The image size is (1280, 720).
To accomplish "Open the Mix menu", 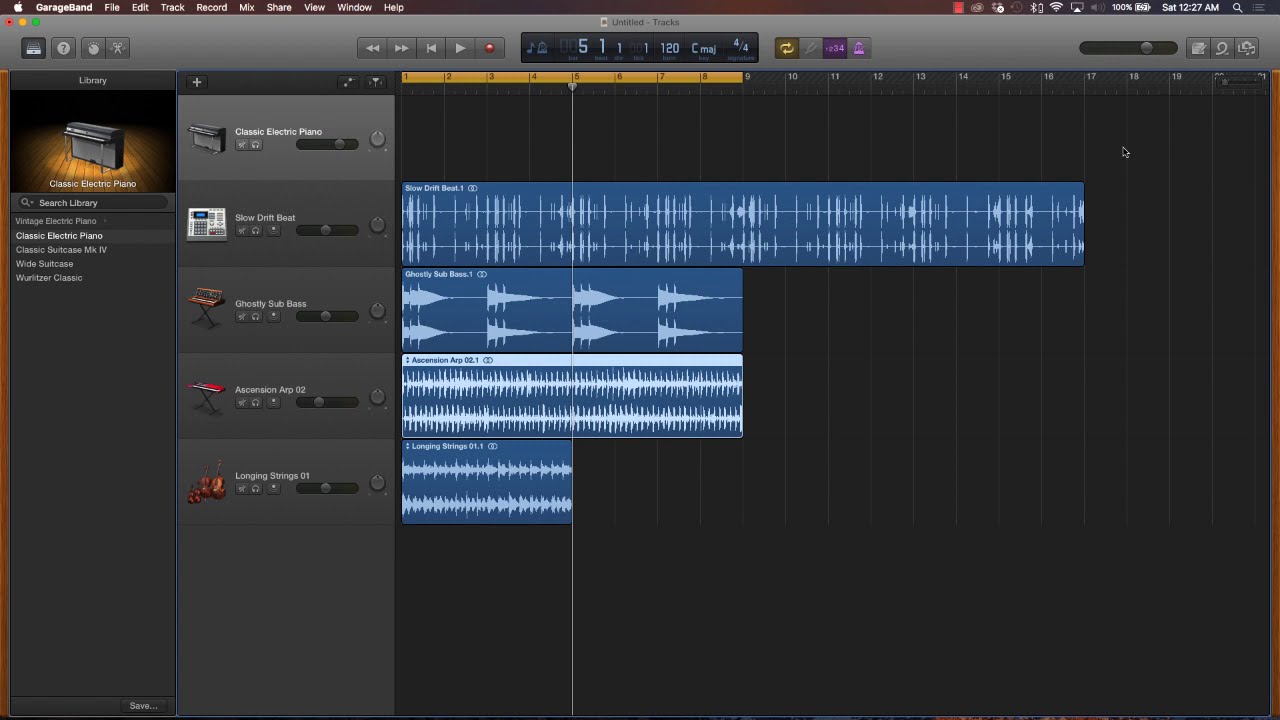I will tap(247, 7).
